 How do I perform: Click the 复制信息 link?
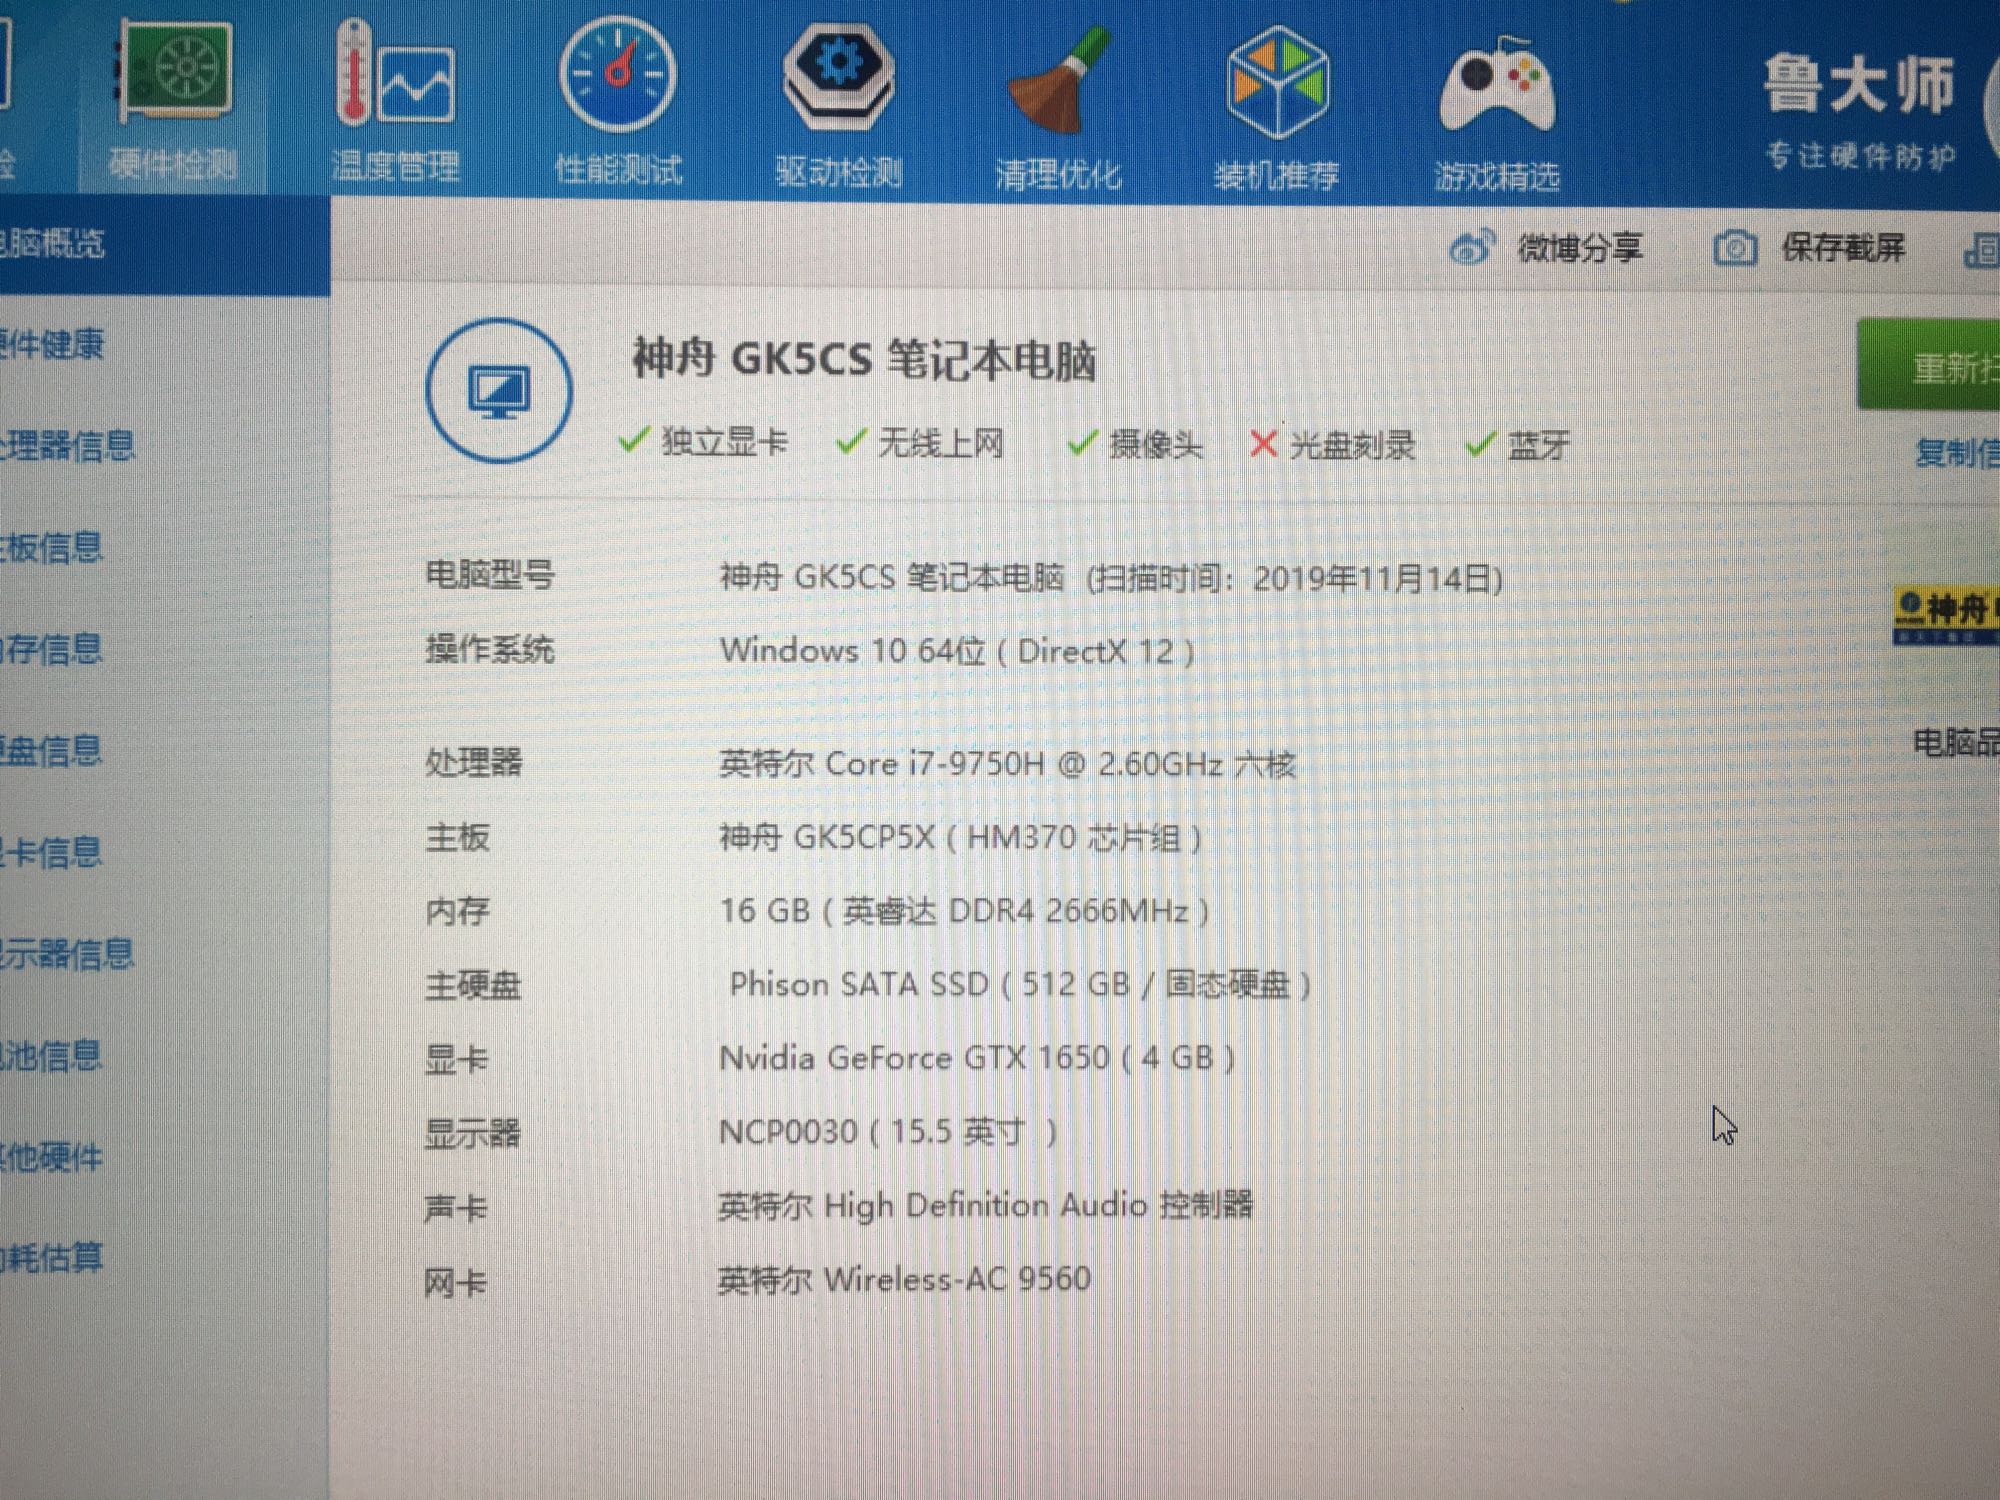point(1955,452)
